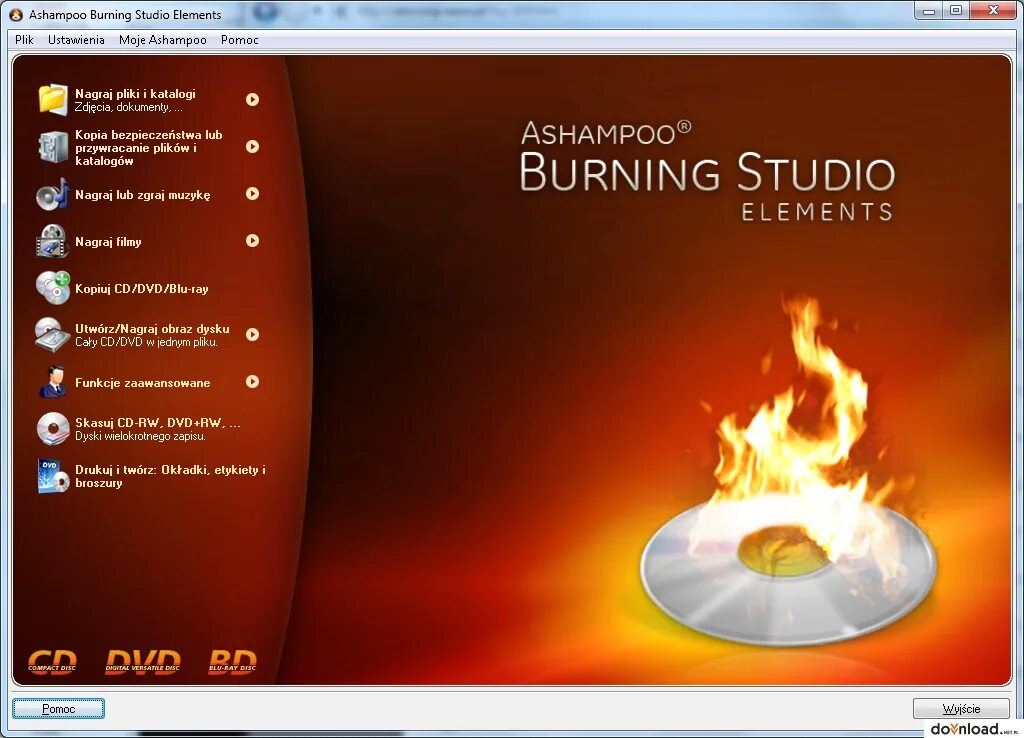Click the disc icon for Skasuj CD-RW

click(x=53, y=428)
